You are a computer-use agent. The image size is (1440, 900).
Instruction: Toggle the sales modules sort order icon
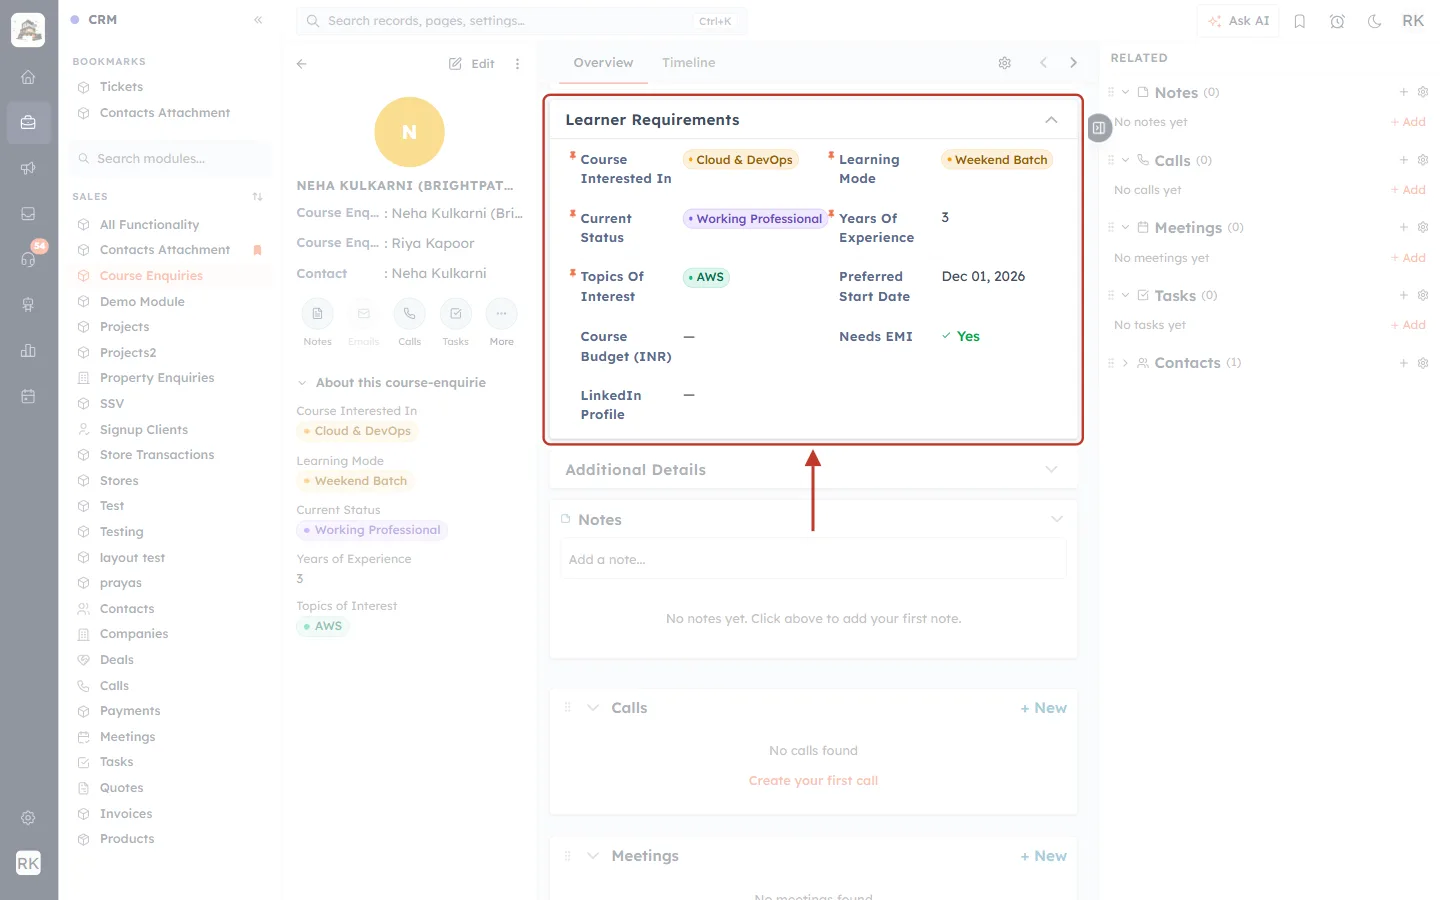(257, 197)
